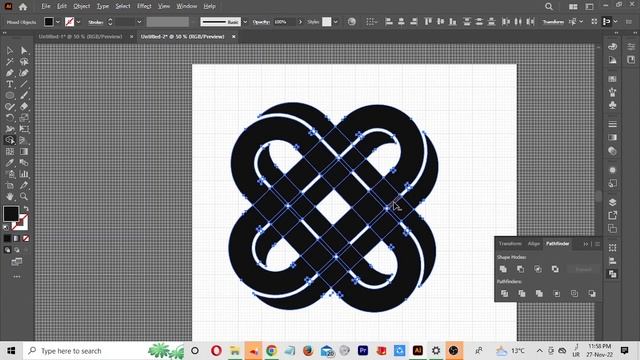Click Intersect in Pathfinder Shape Modes
The height and width of the screenshot is (360, 640).
pos(538,269)
